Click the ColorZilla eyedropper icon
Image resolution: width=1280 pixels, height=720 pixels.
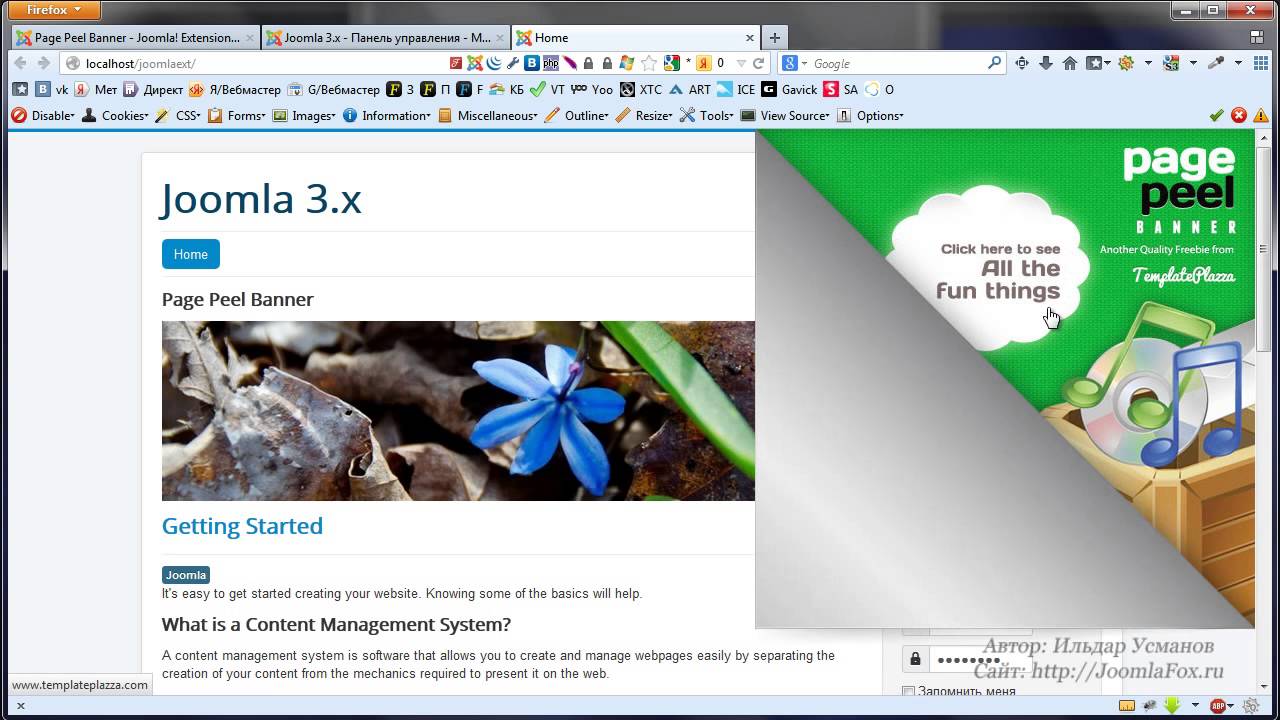[x=1216, y=63]
